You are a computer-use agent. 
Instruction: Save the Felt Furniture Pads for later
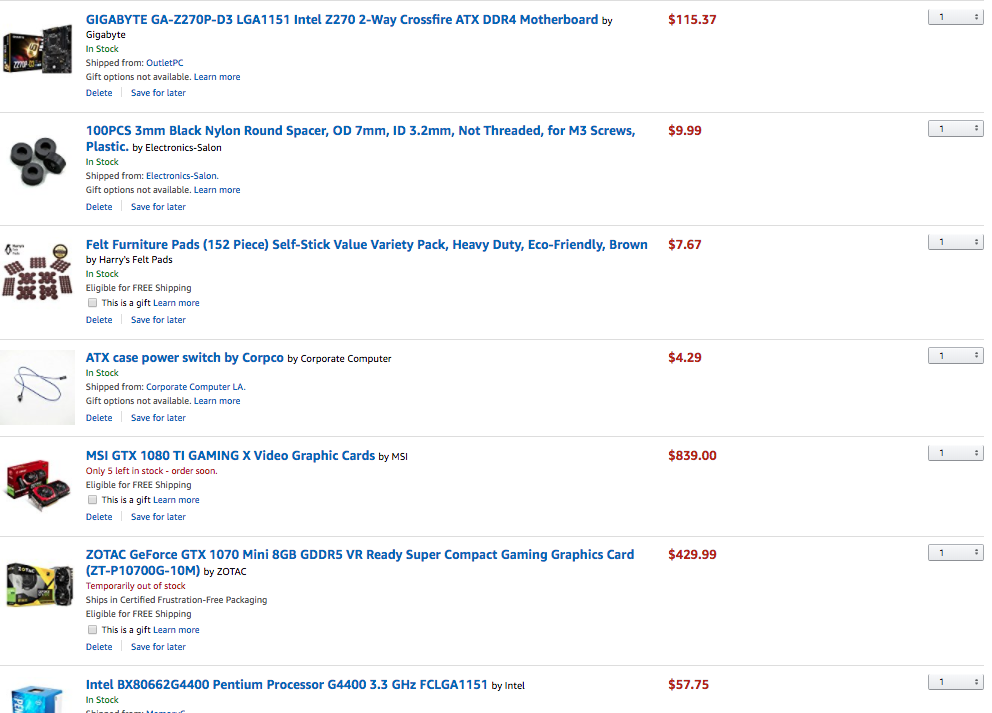(x=158, y=320)
